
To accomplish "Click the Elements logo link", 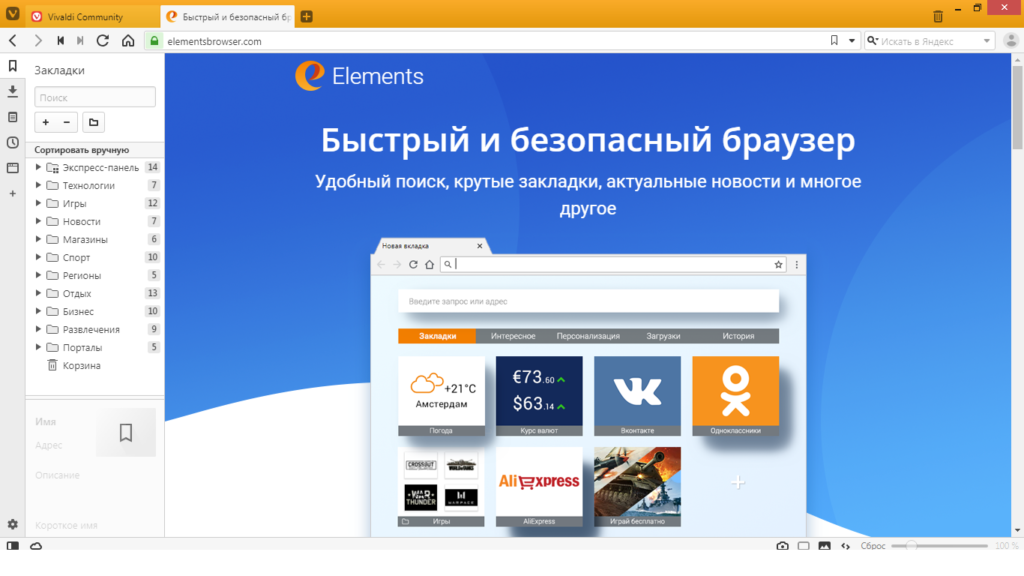I will click(359, 76).
